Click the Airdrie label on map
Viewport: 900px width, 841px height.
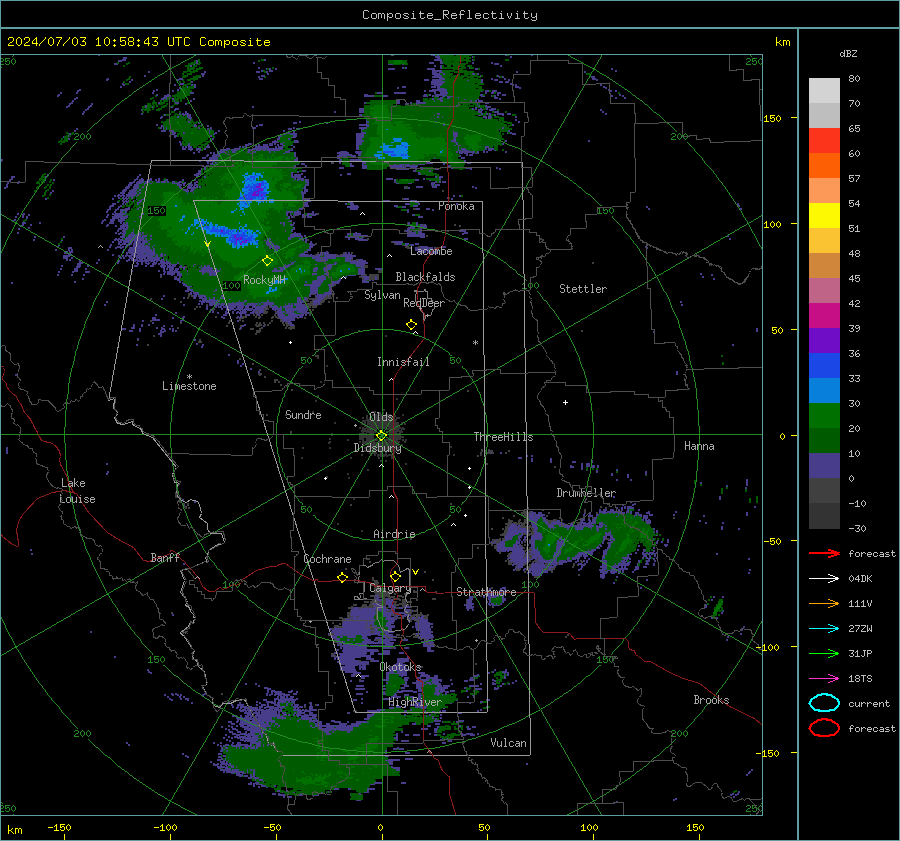(394, 534)
